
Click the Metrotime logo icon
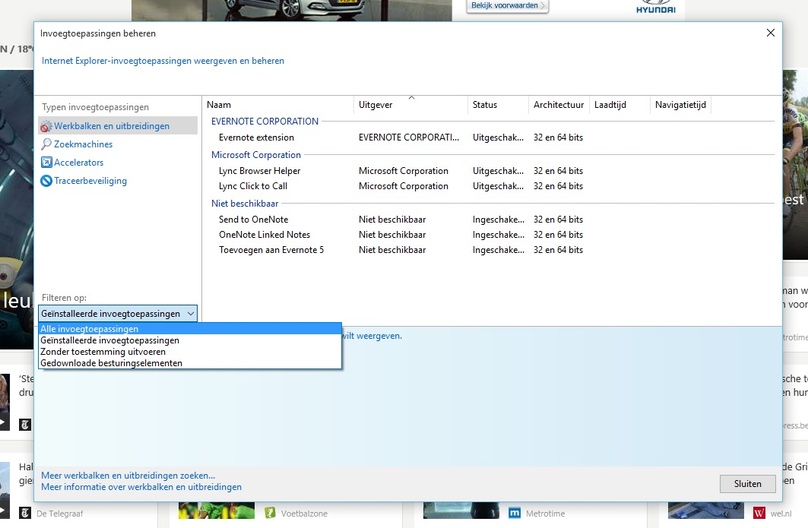point(514,513)
